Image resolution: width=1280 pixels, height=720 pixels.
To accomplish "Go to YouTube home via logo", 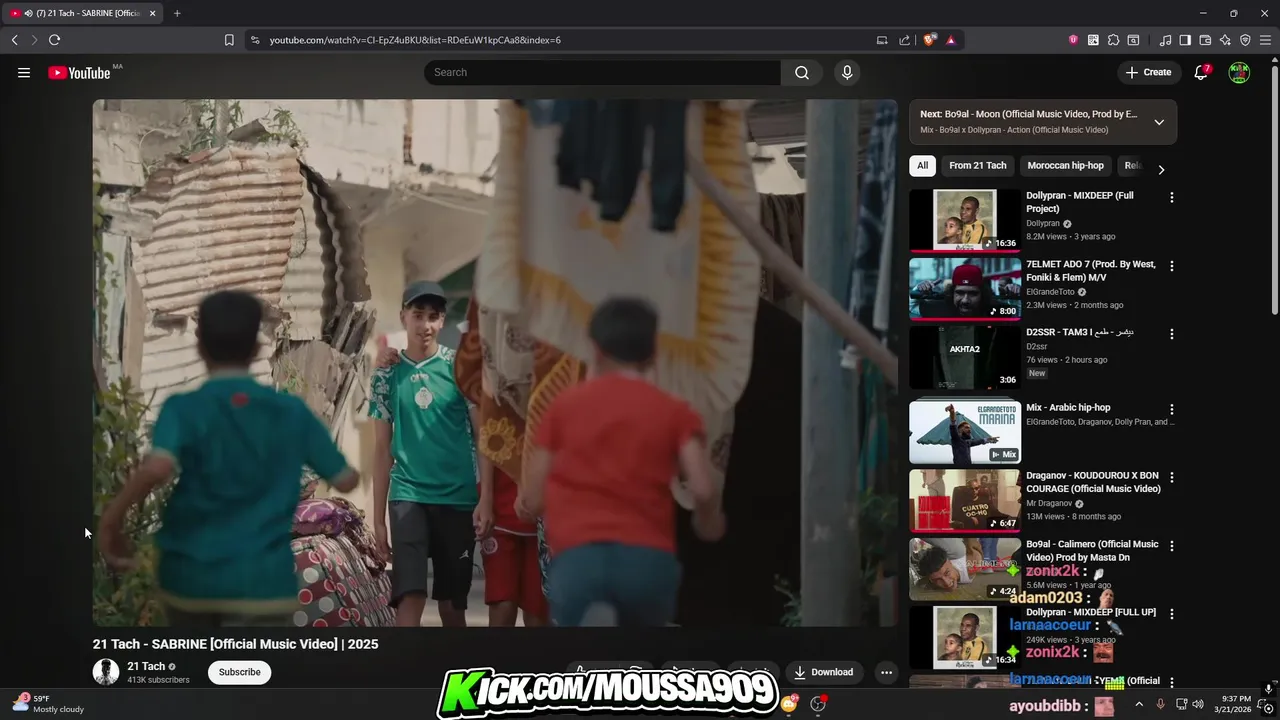I will [80, 72].
